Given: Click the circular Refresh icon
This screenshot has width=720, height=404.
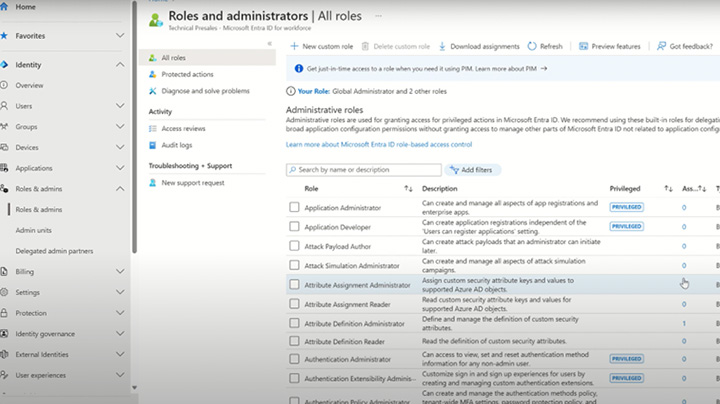Looking at the screenshot, I should click(532, 46).
